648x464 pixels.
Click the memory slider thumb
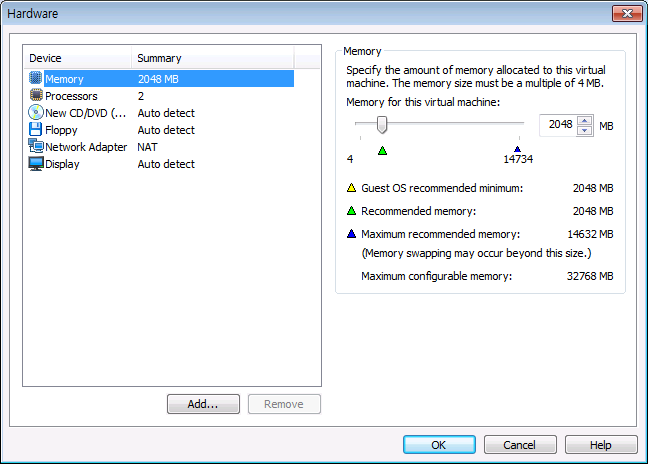click(382, 124)
